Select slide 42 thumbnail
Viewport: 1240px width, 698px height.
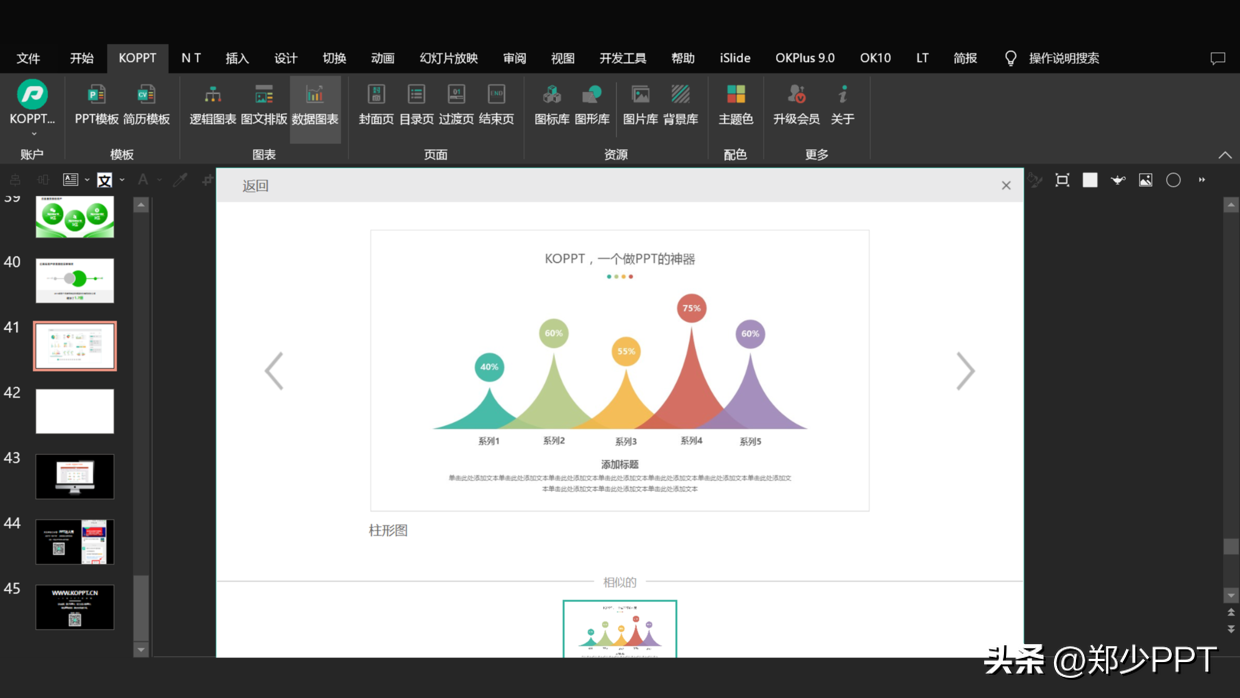[75, 411]
